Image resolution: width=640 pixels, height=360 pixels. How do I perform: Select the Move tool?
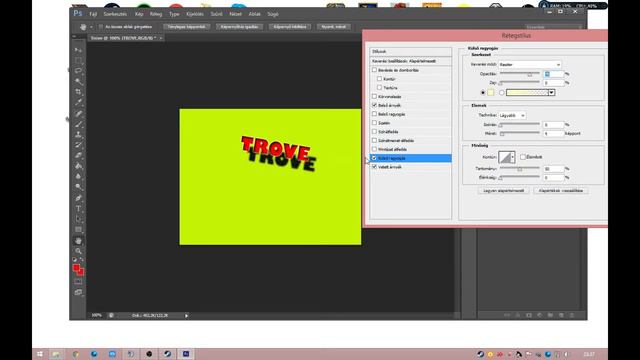pyautogui.click(x=78, y=50)
